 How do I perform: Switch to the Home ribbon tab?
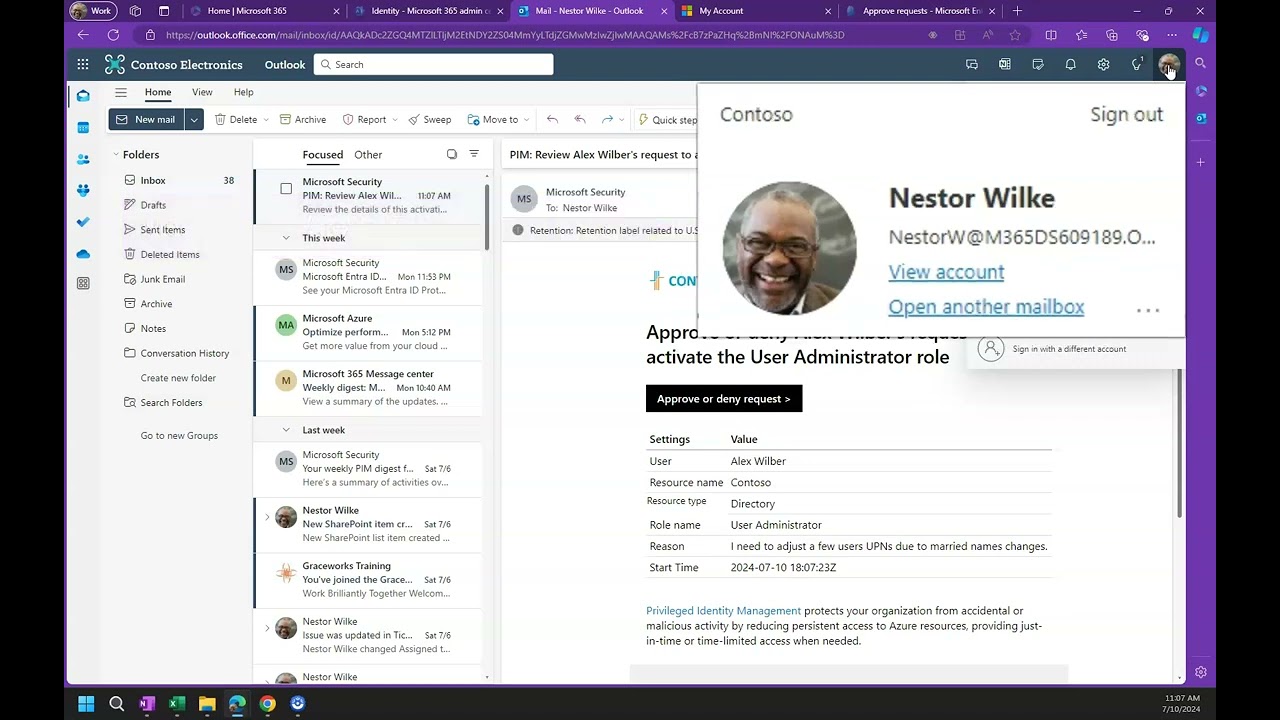158,92
